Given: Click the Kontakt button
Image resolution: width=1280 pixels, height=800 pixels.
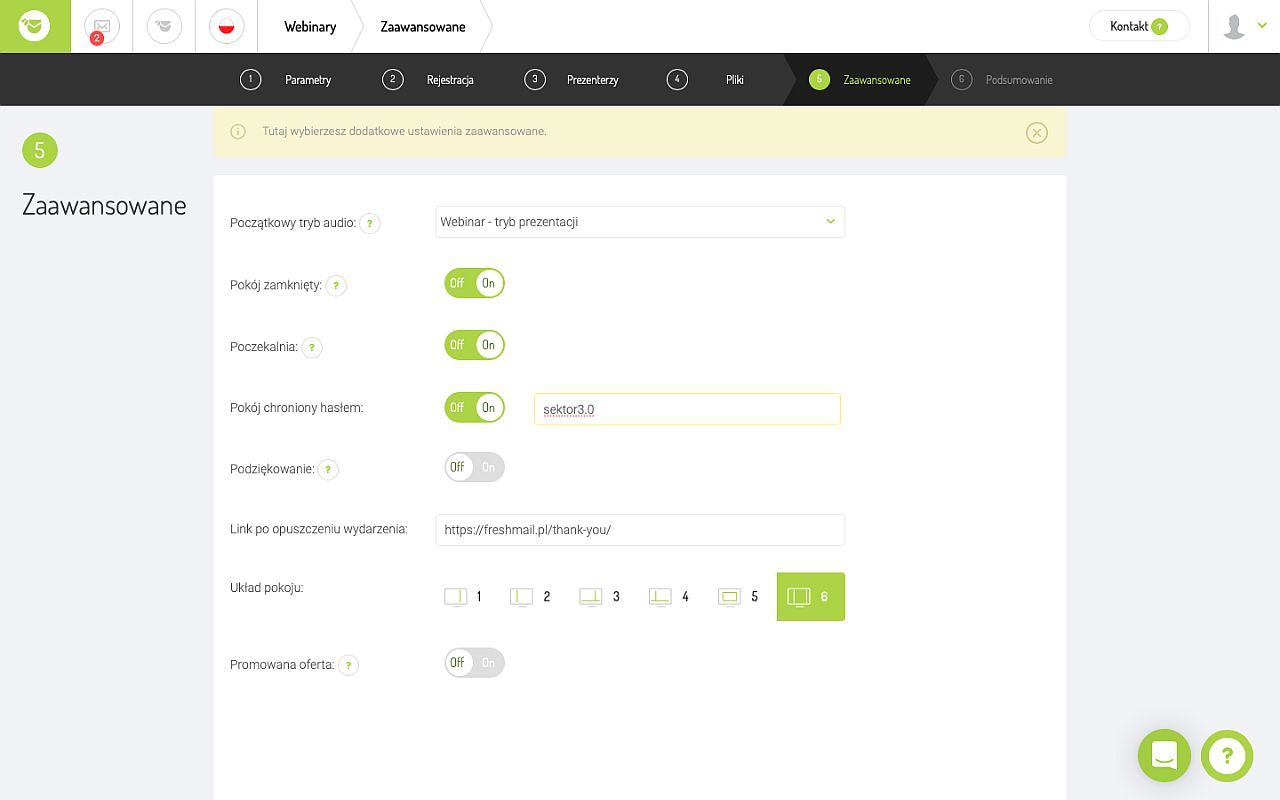Looking at the screenshot, I should point(1138,27).
